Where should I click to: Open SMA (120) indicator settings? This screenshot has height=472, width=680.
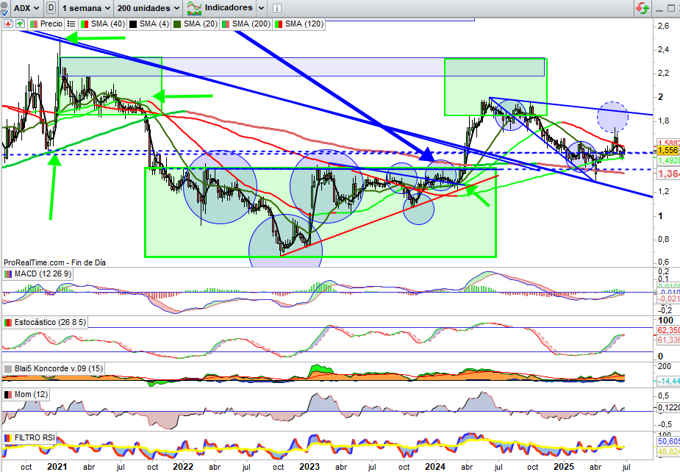pyautogui.click(x=304, y=24)
